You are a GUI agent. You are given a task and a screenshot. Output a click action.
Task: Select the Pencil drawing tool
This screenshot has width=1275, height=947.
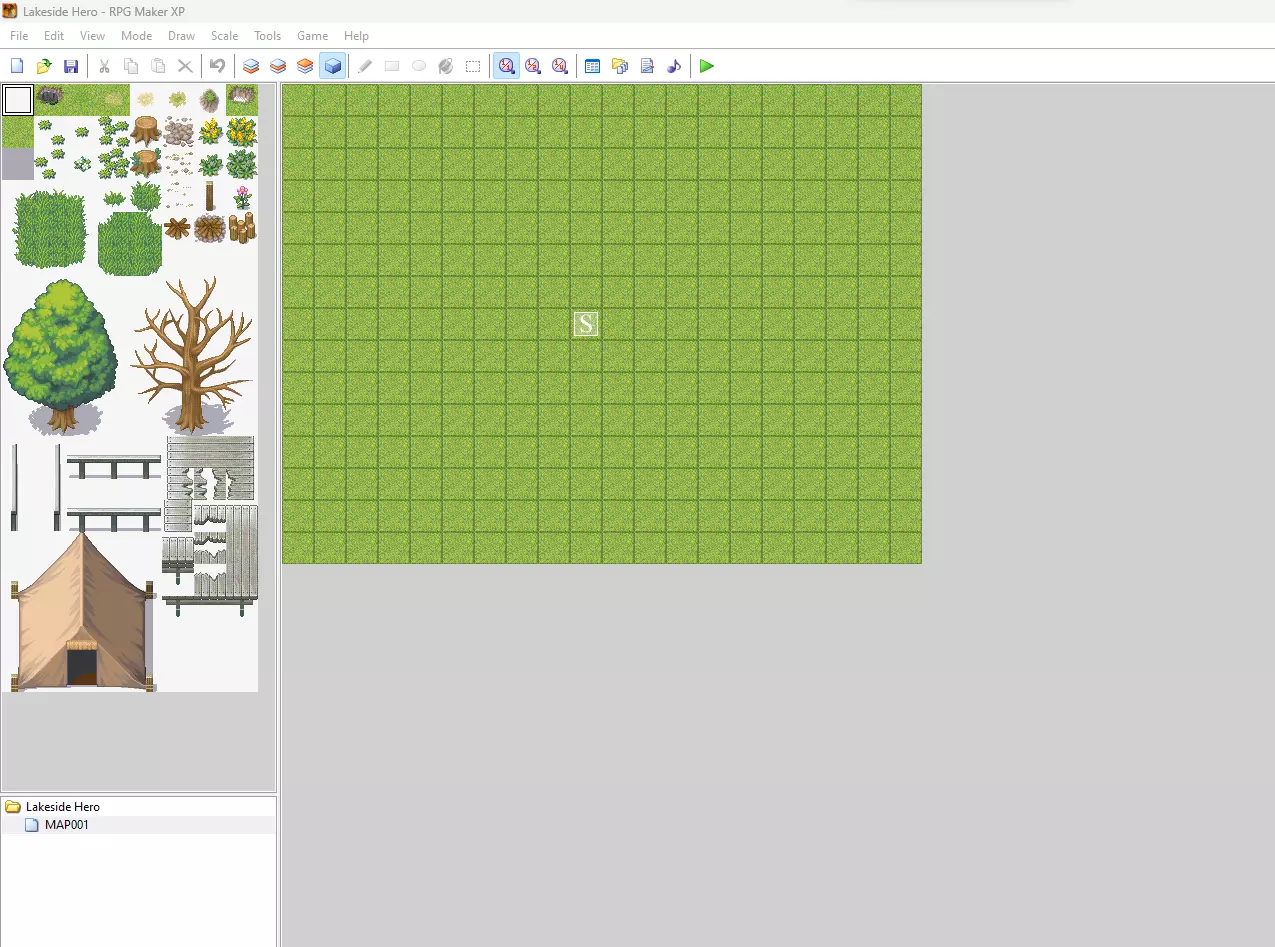[x=365, y=66]
